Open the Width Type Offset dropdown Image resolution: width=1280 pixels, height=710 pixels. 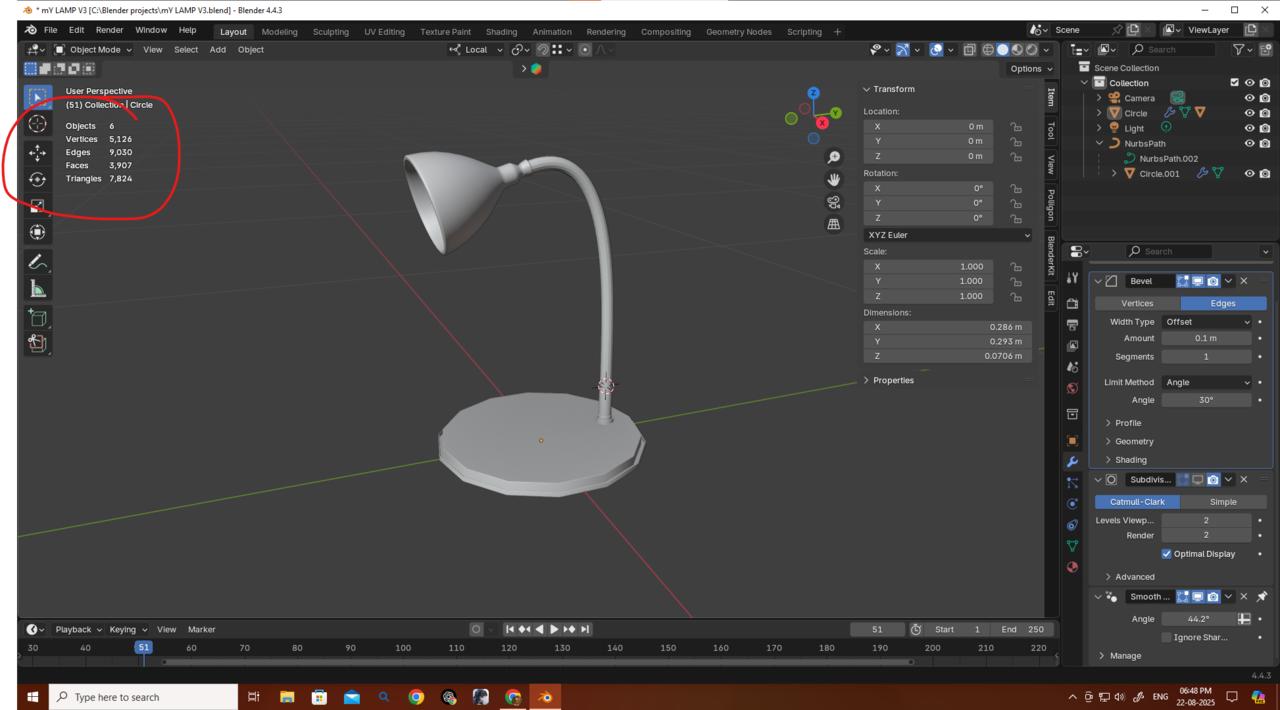(1207, 322)
